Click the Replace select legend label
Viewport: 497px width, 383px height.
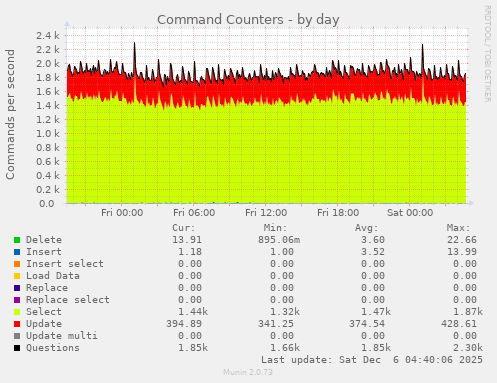tap(68, 300)
